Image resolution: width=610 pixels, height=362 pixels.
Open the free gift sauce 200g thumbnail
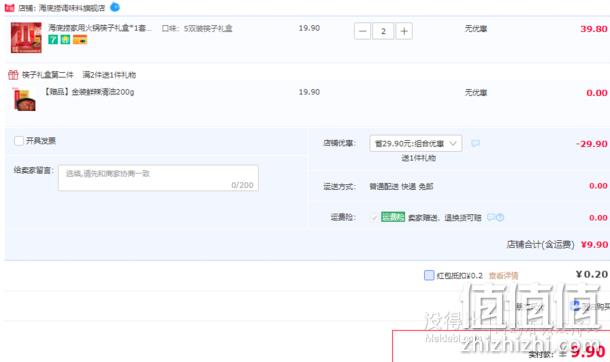(x=25, y=100)
